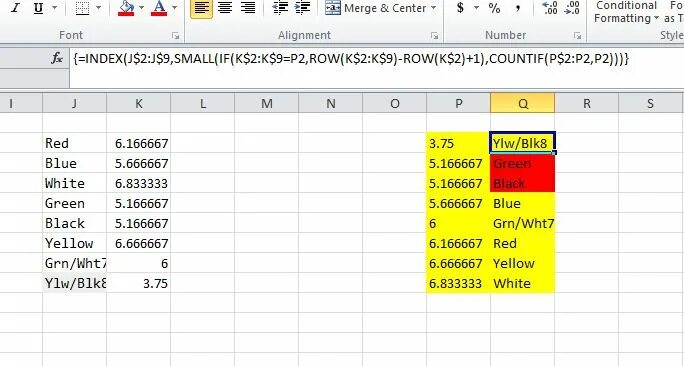
Task: Toggle italic formatting
Action: coord(16,7)
